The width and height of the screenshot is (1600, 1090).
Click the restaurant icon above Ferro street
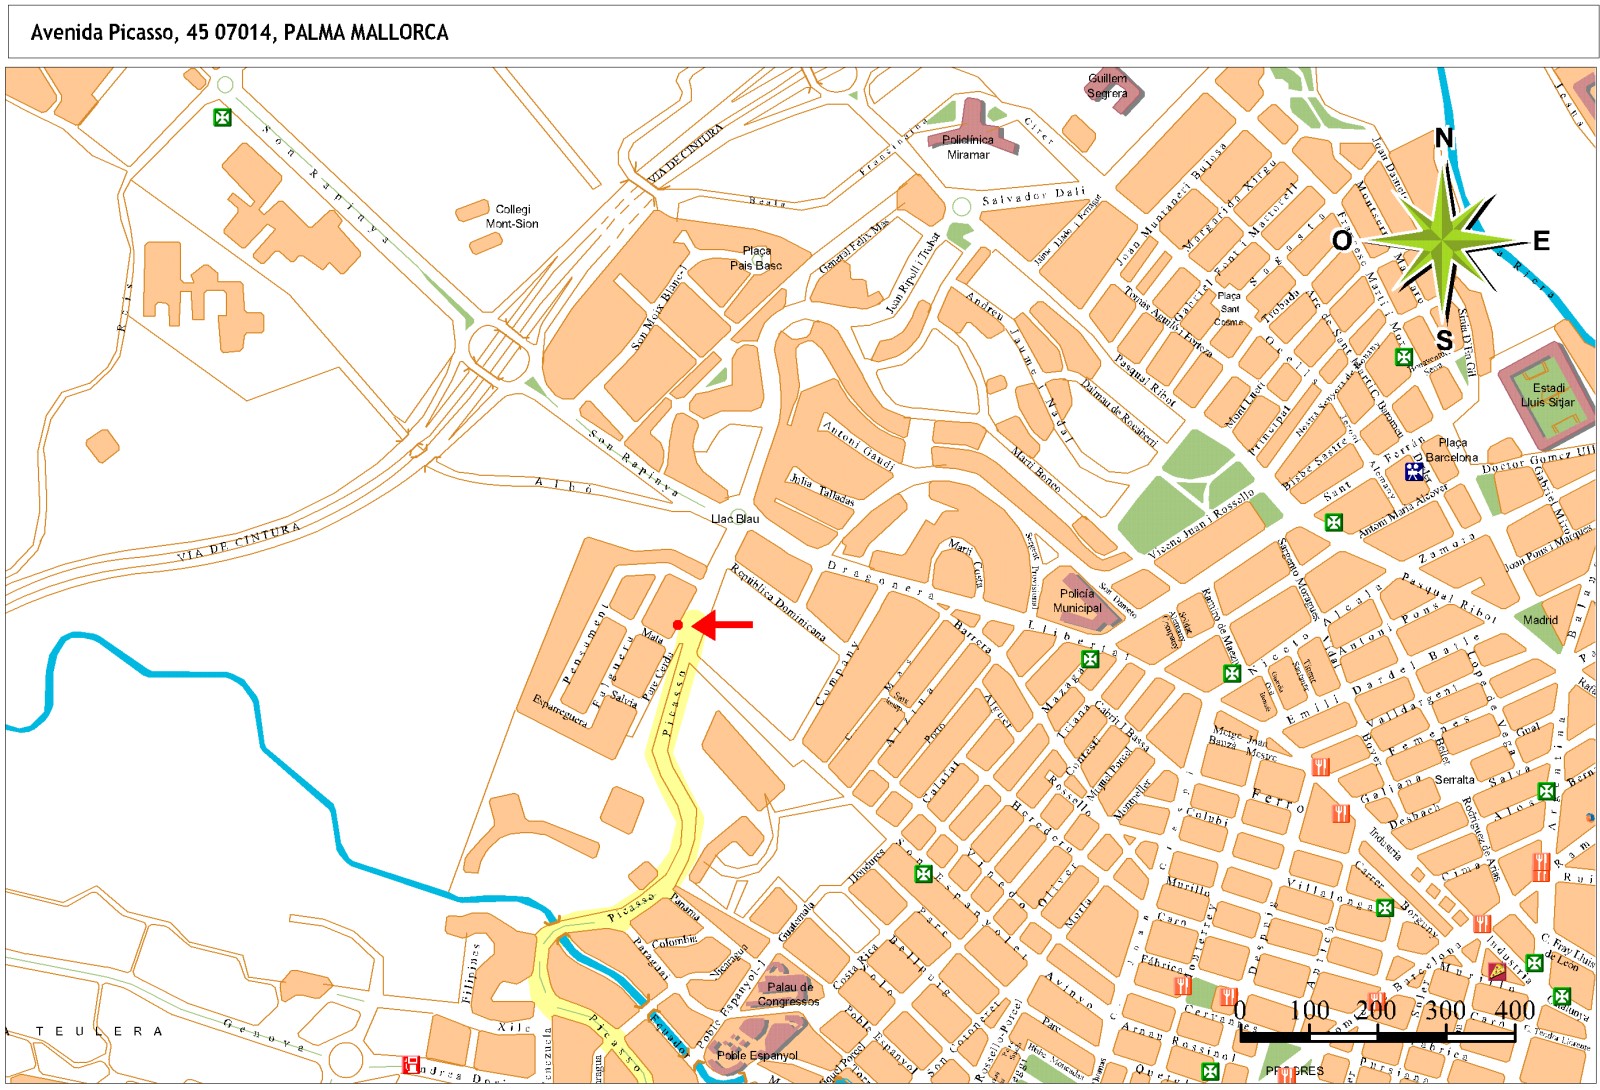pos(1321,767)
